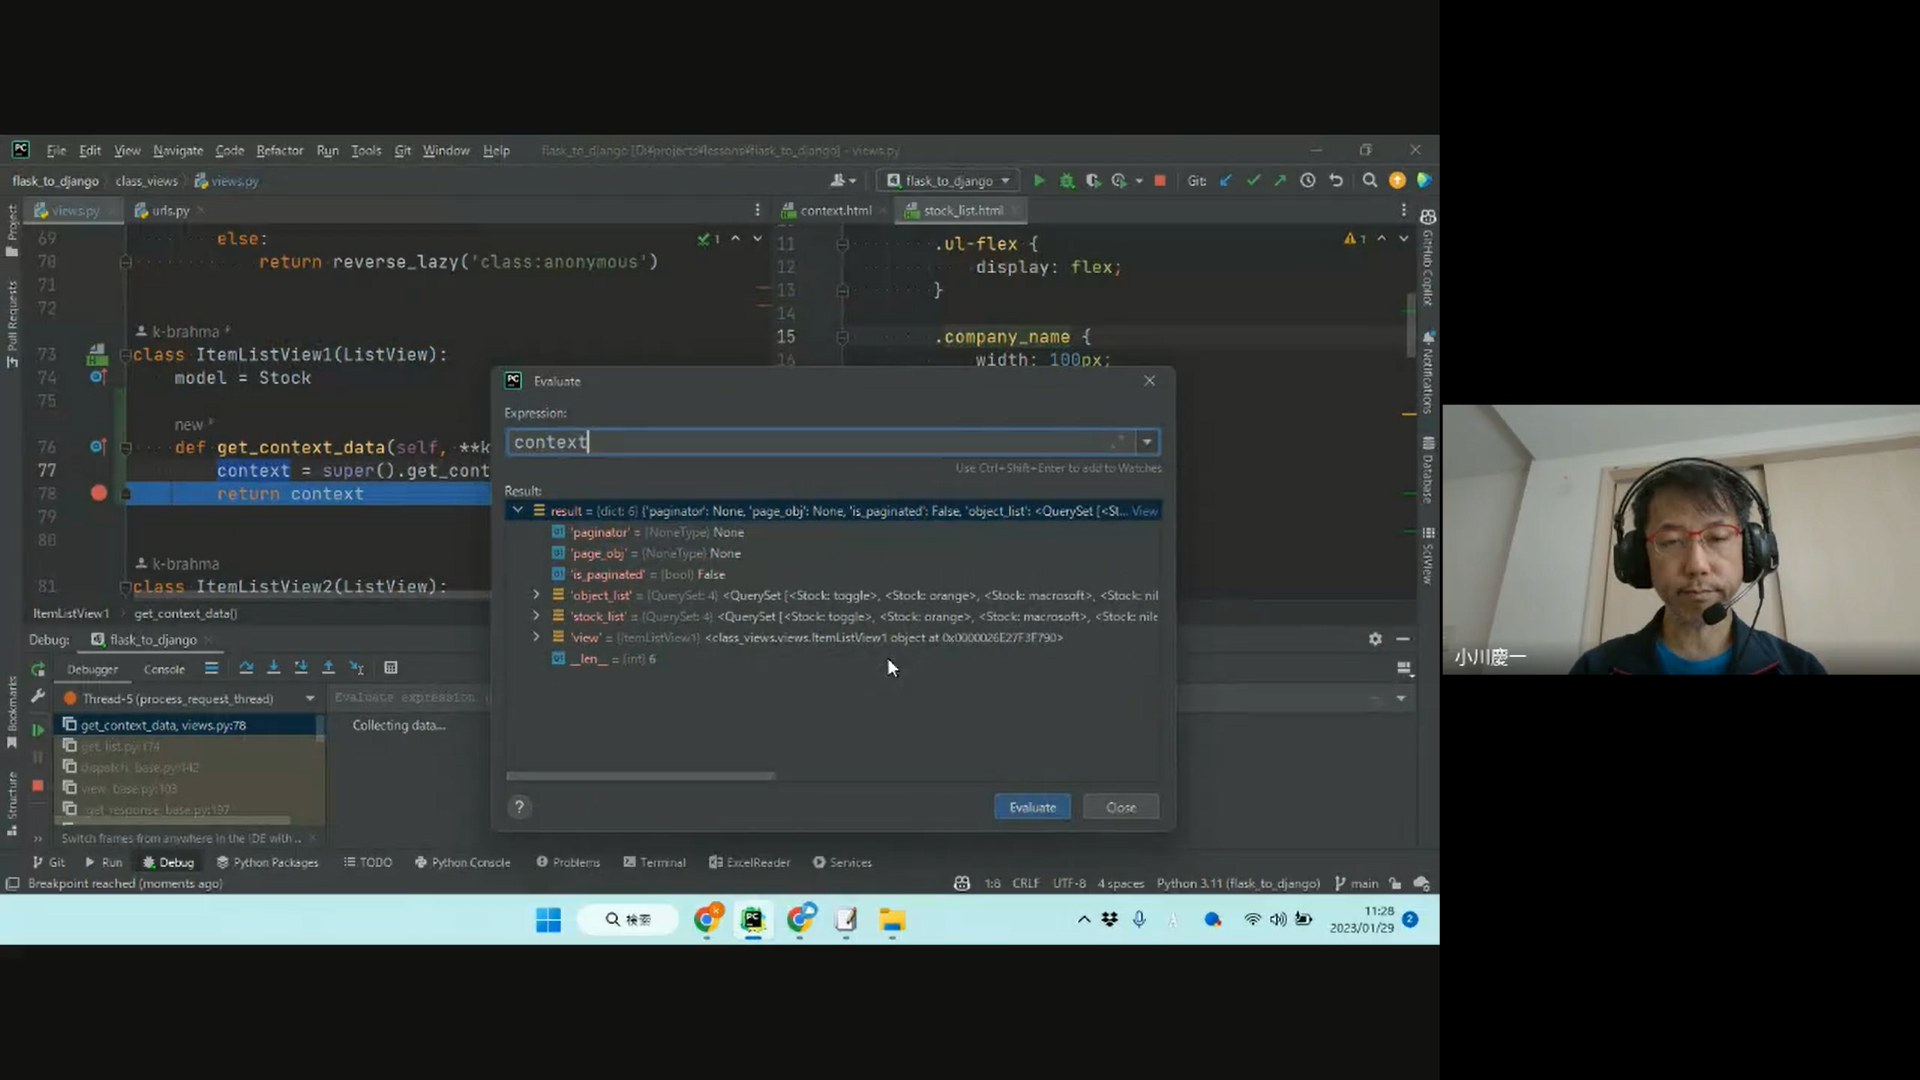Screen dimensions: 1920x1080
Task: Click the Evaluate button
Action: pos(1032,807)
